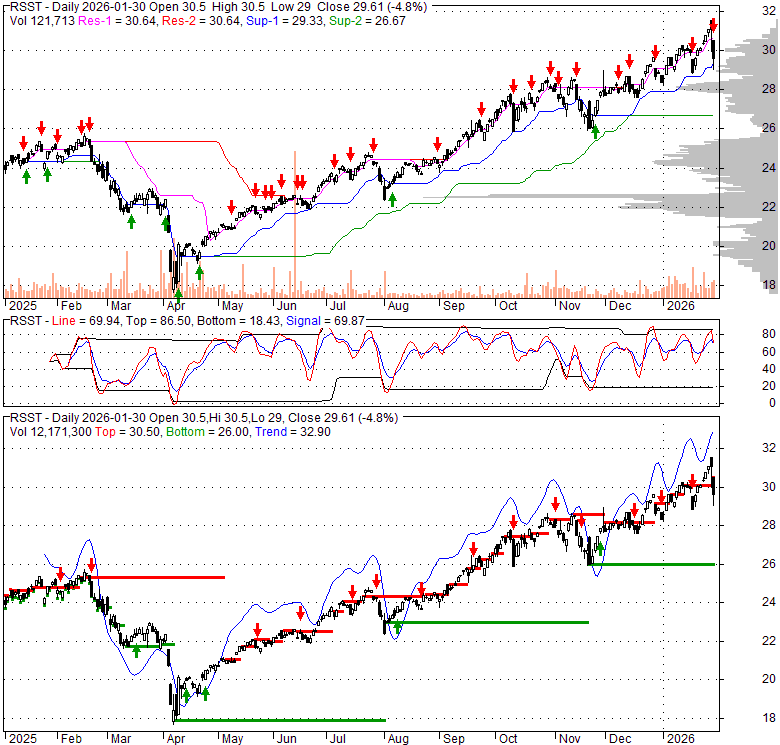Click green buy arrow at April low in top chart

coord(178,293)
